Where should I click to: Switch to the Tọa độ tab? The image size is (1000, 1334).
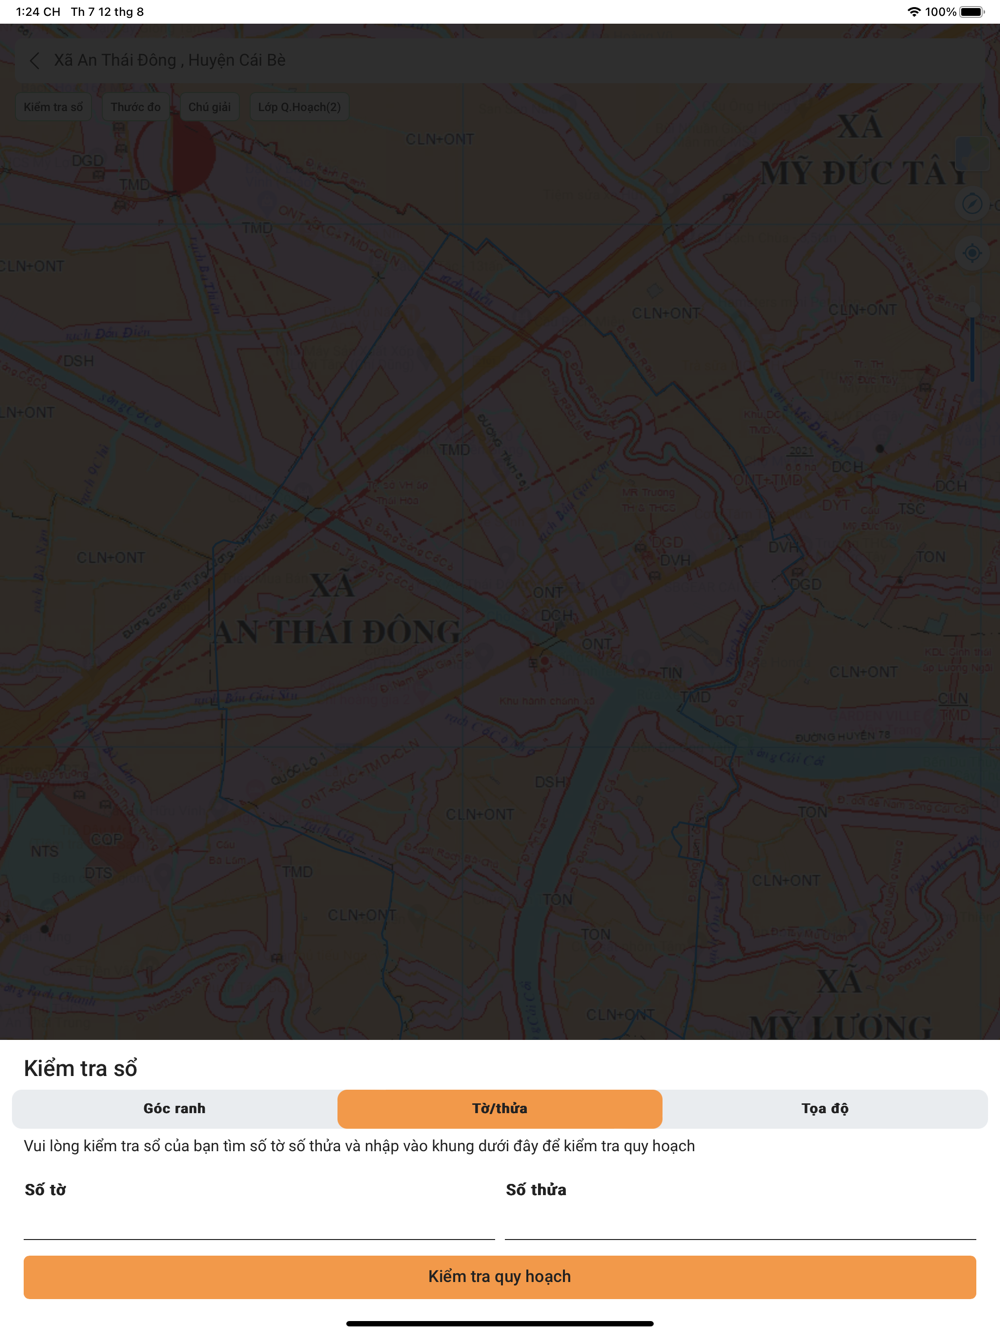(x=825, y=1109)
